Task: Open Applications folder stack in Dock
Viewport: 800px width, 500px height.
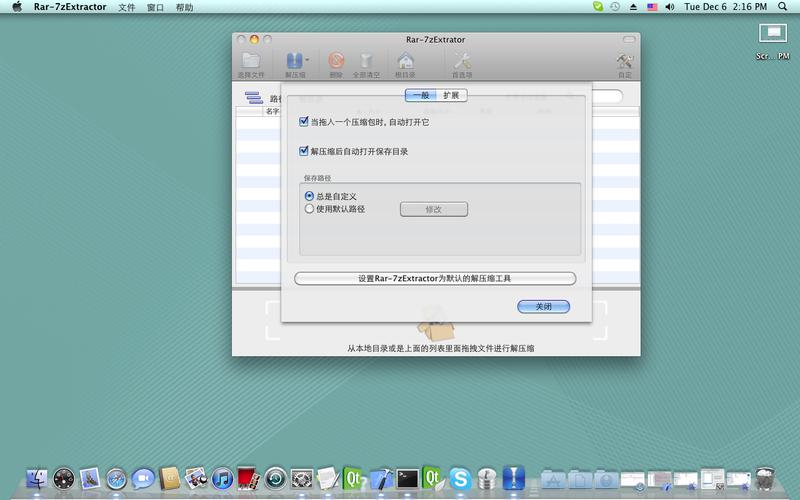Action: pyautogui.click(x=553, y=479)
